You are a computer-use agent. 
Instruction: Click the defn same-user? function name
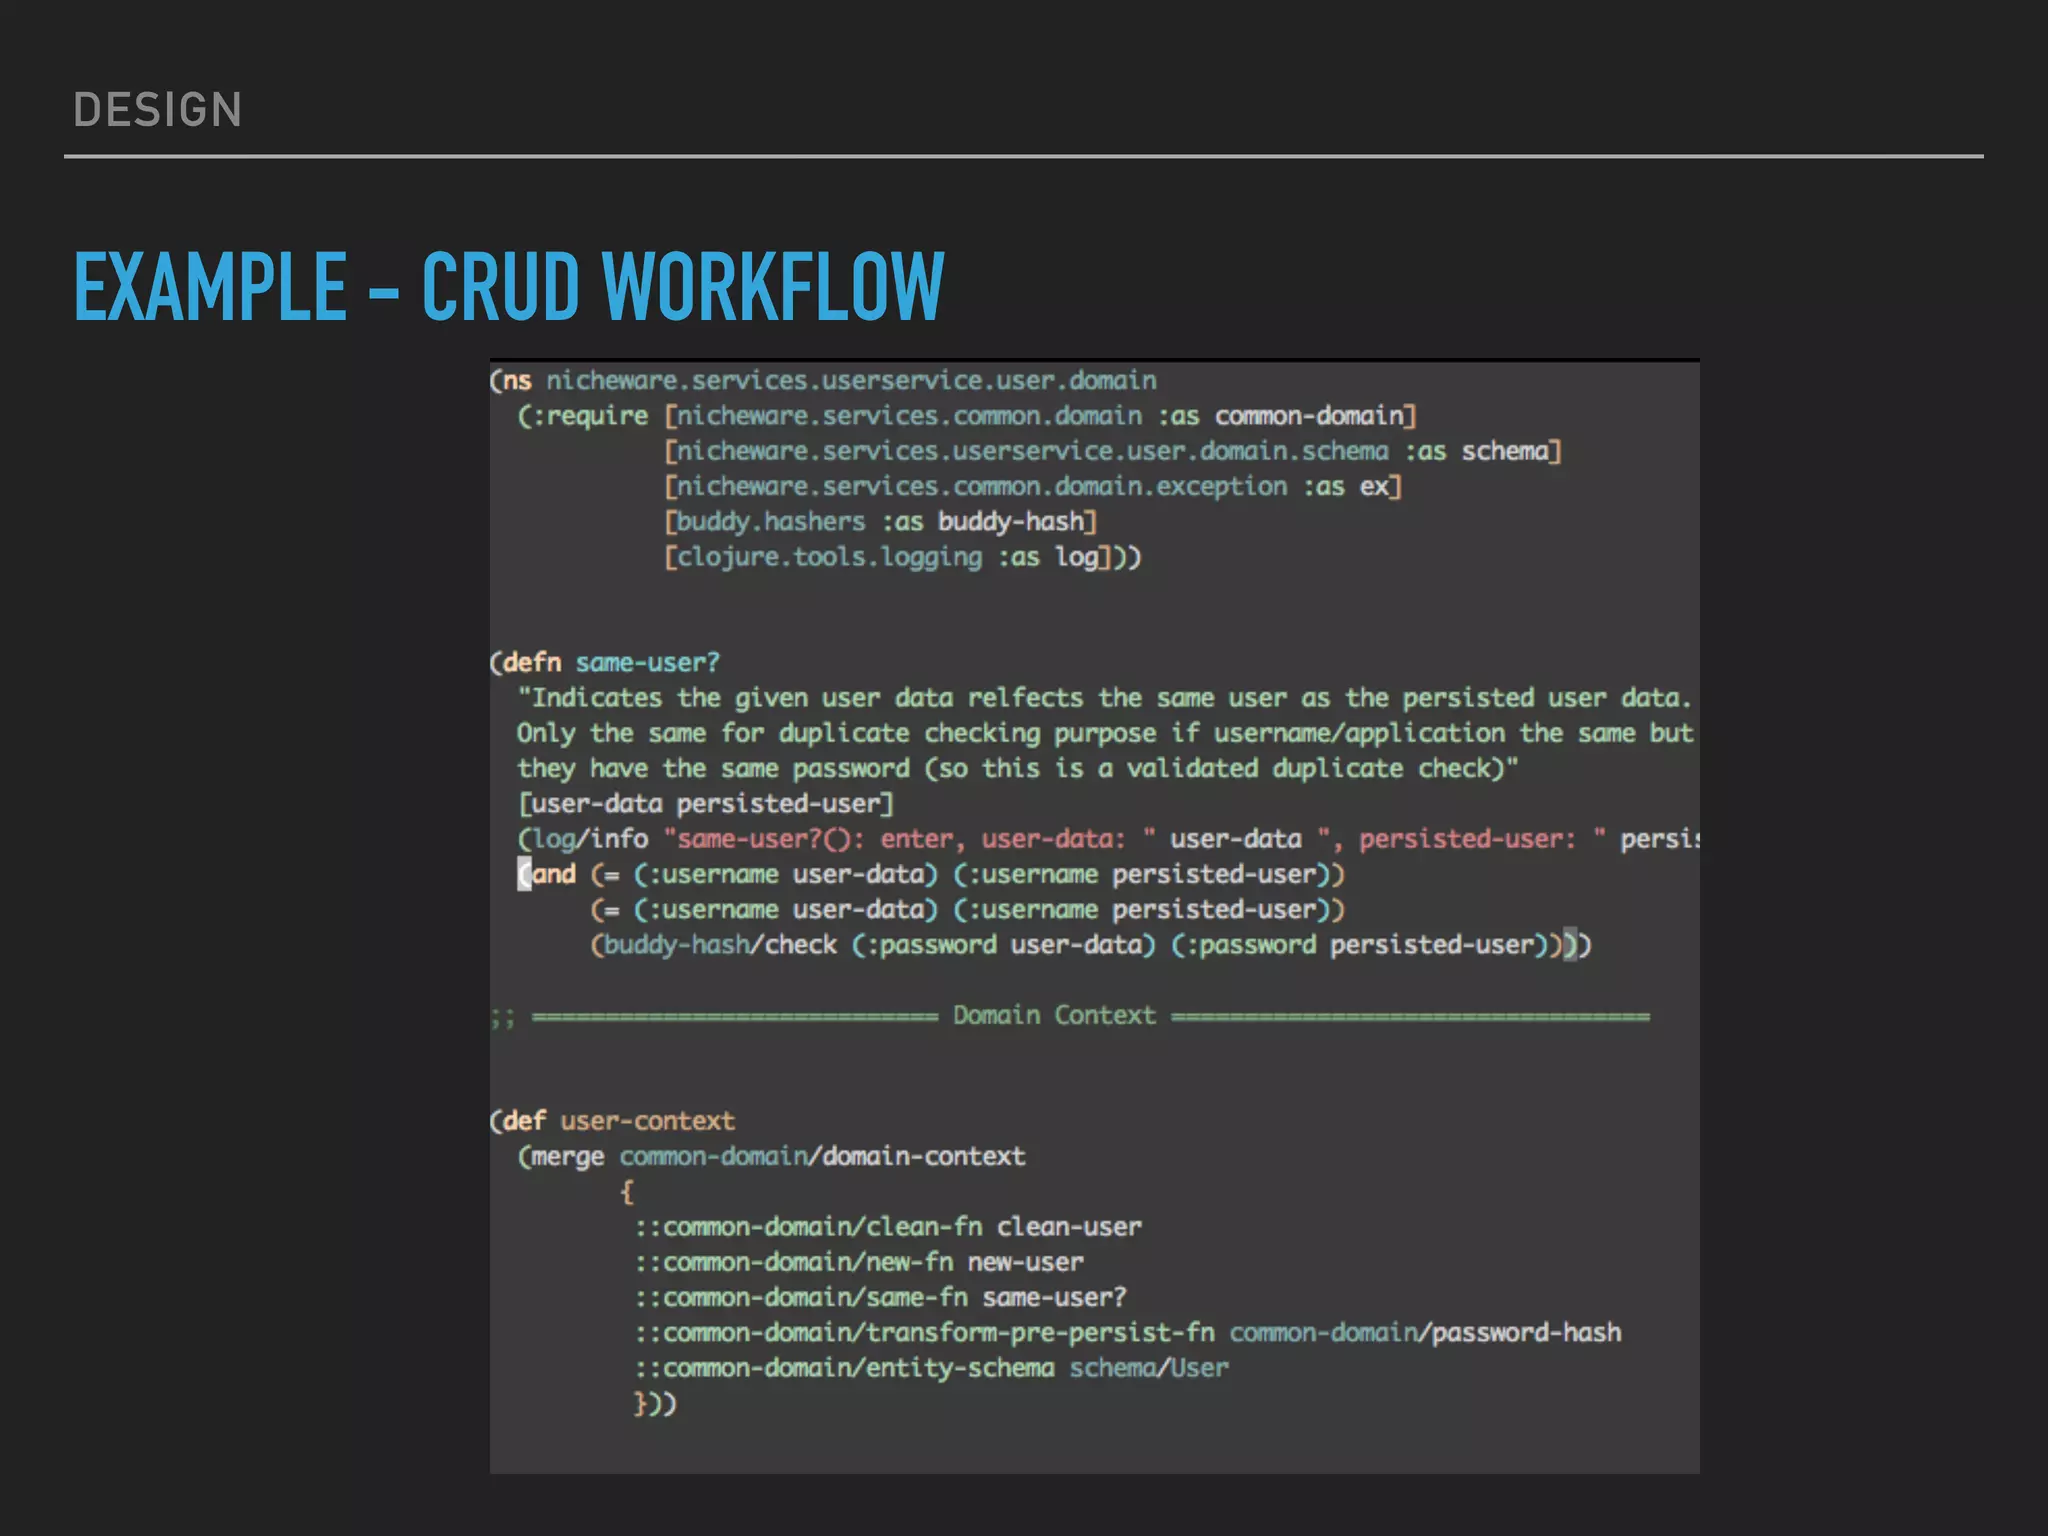(647, 663)
